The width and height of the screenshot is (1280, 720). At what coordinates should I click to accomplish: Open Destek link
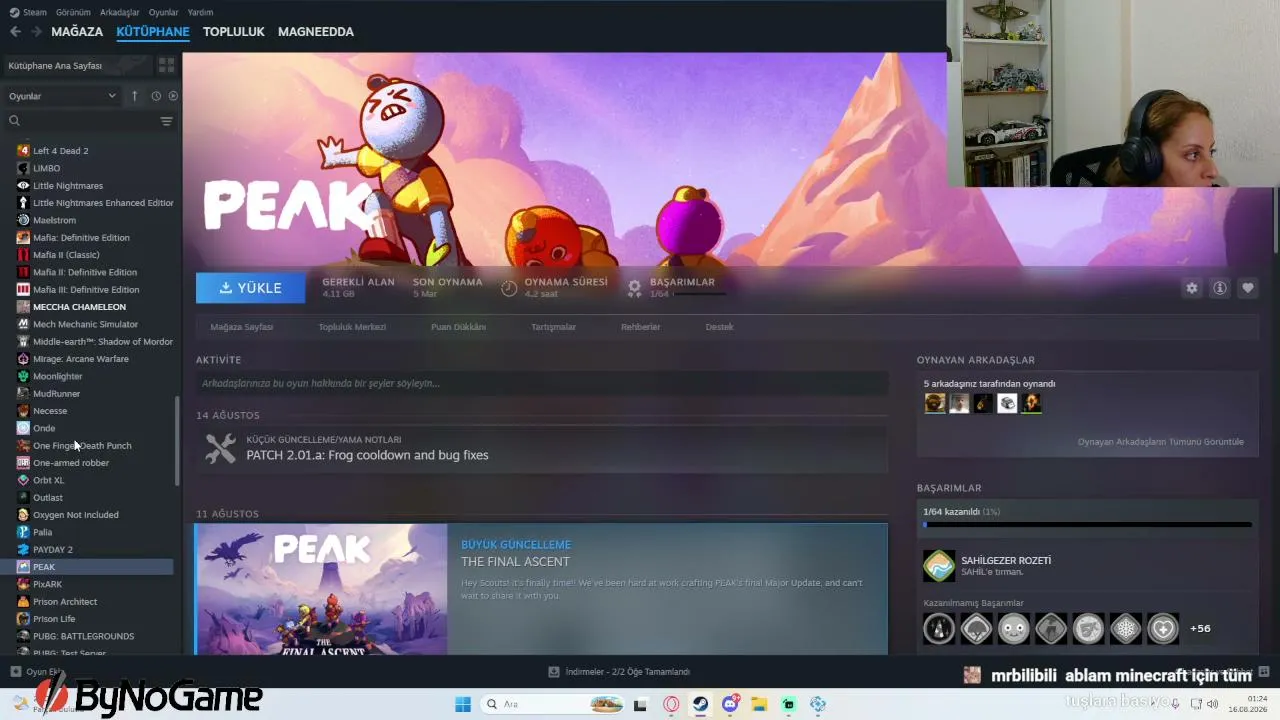[x=719, y=327]
